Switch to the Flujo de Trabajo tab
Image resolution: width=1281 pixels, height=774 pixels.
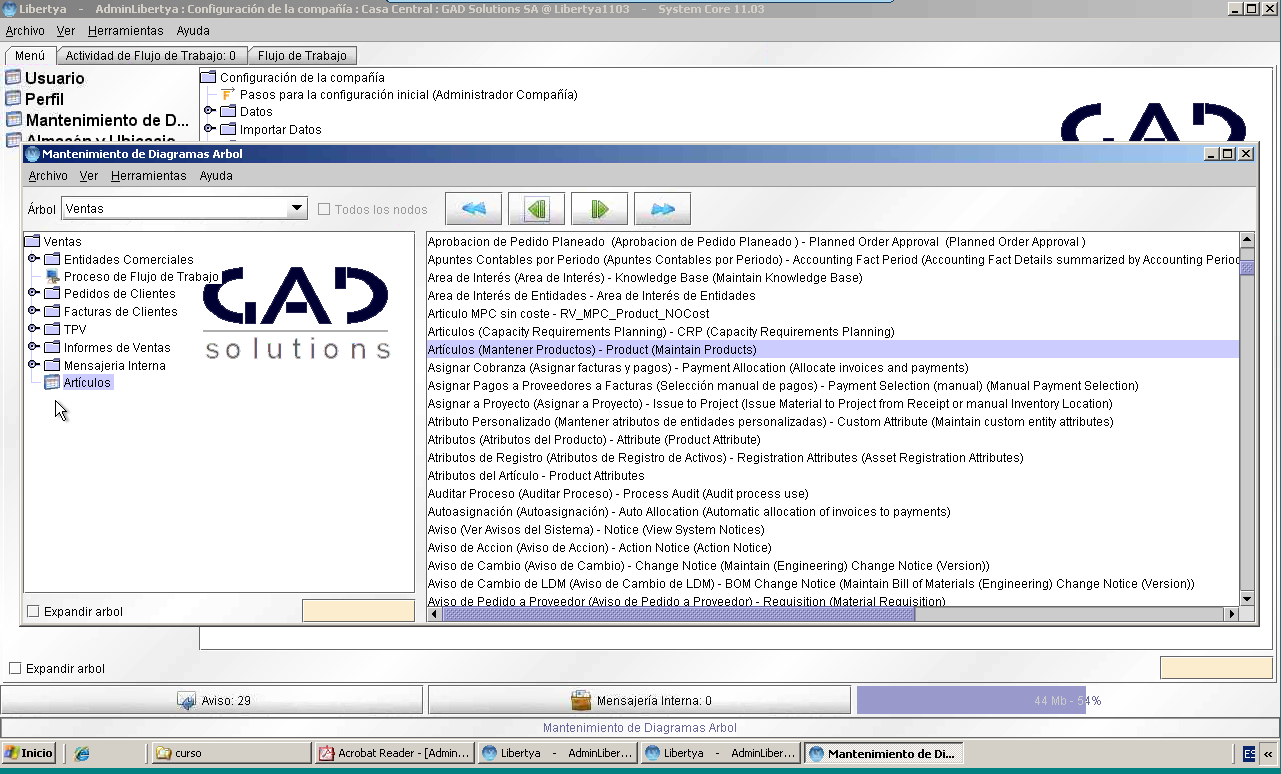pyautogui.click(x=302, y=56)
